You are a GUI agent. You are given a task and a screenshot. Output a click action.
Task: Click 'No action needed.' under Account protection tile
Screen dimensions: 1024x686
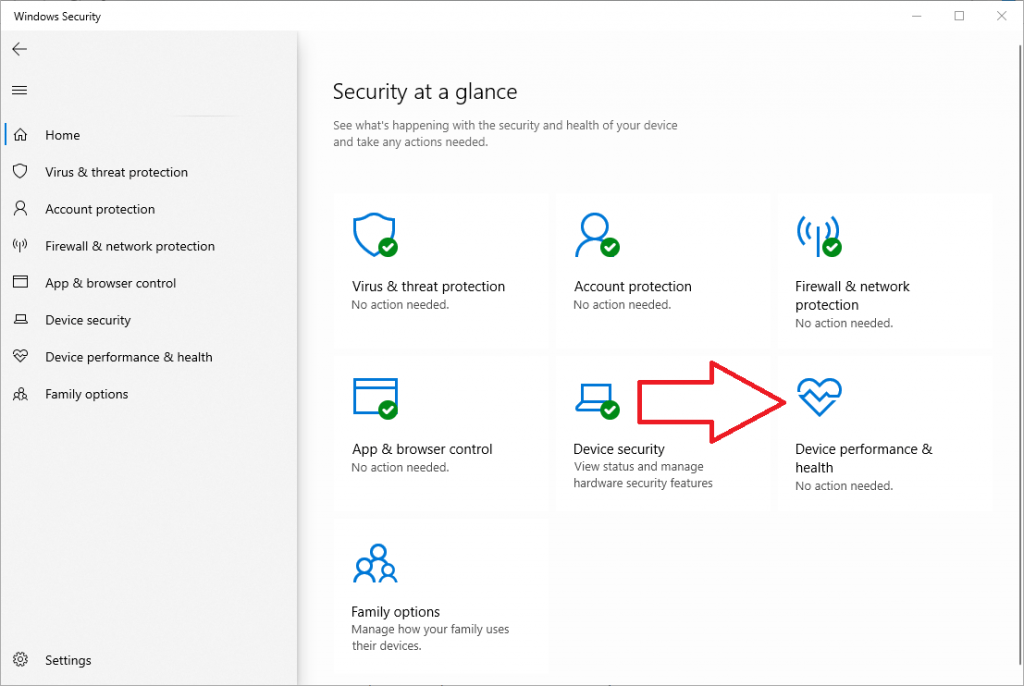pyautogui.click(x=622, y=304)
